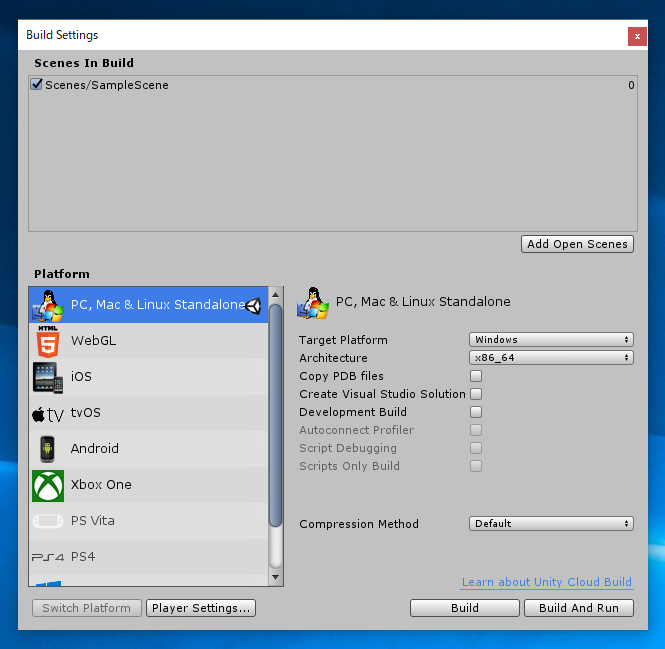Image resolution: width=665 pixels, height=649 pixels.
Task: Click the WebGL HTML5 platform icon
Action: click(48, 342)
